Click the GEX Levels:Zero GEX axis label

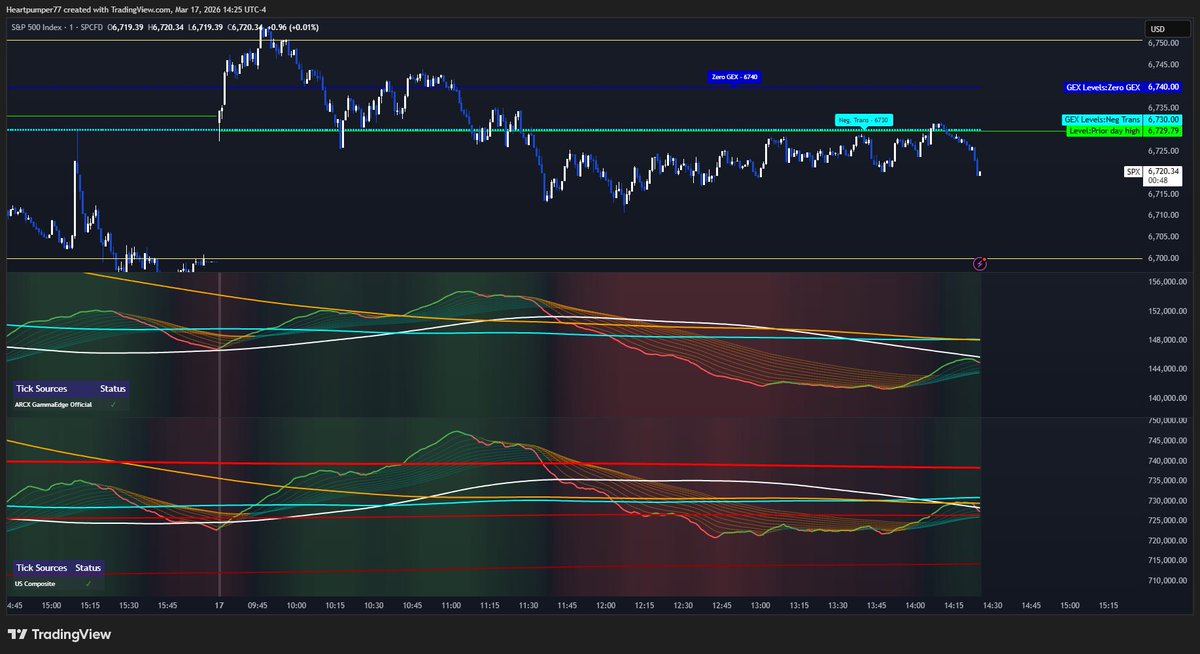1103,87
